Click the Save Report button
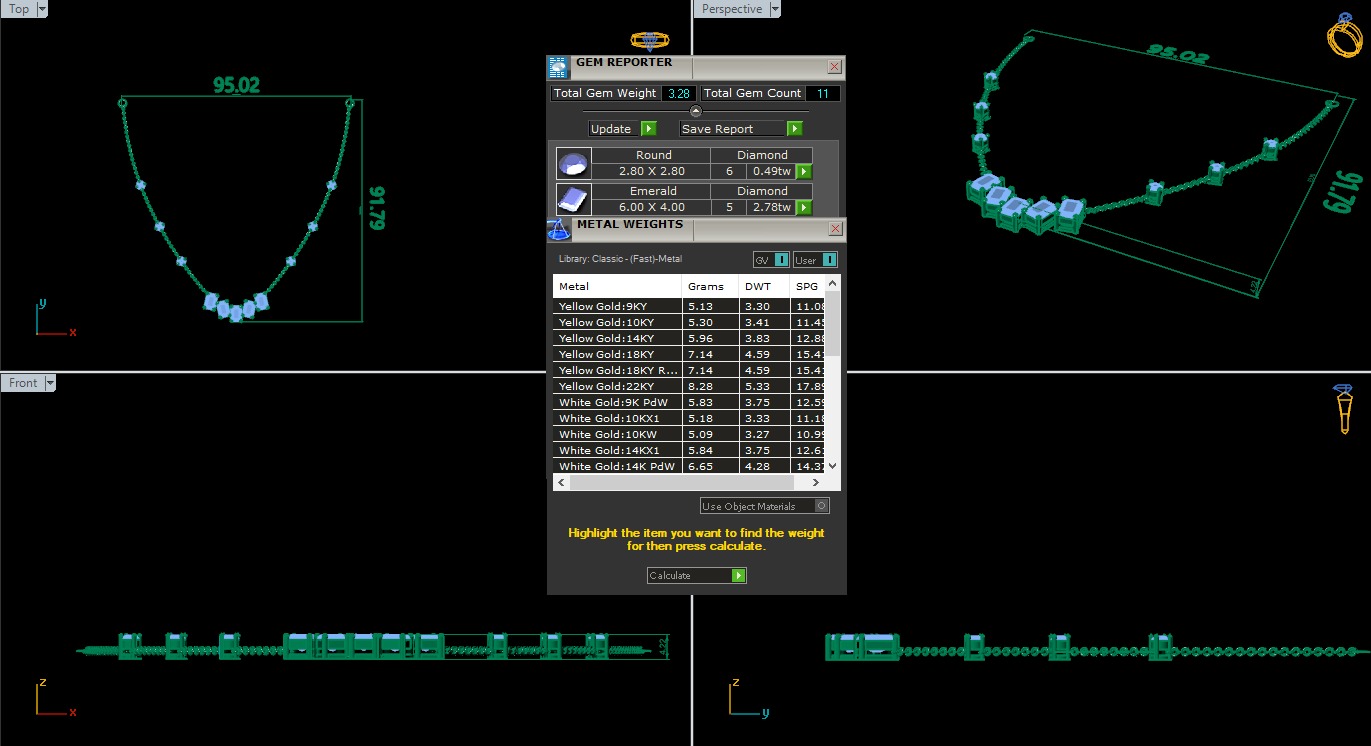The width and height of the screenshot is (1371, 746). (732, 129)
